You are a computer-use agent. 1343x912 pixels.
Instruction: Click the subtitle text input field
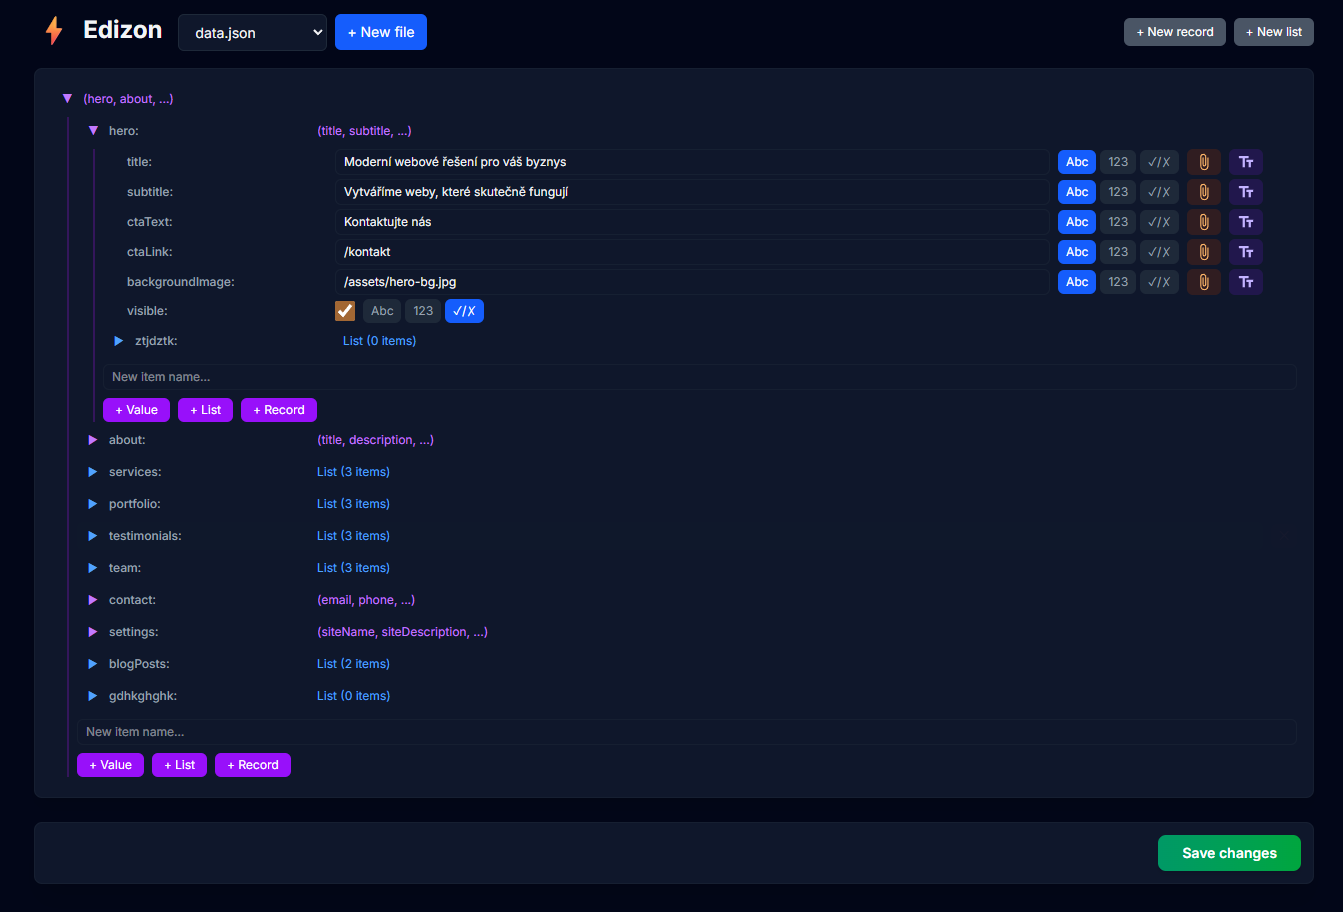(691, 192)
